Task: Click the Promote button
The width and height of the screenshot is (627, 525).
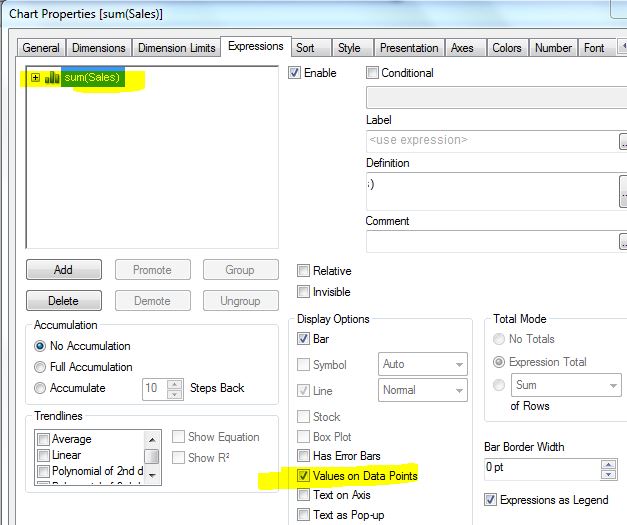Action: click(x=152, y=269)
